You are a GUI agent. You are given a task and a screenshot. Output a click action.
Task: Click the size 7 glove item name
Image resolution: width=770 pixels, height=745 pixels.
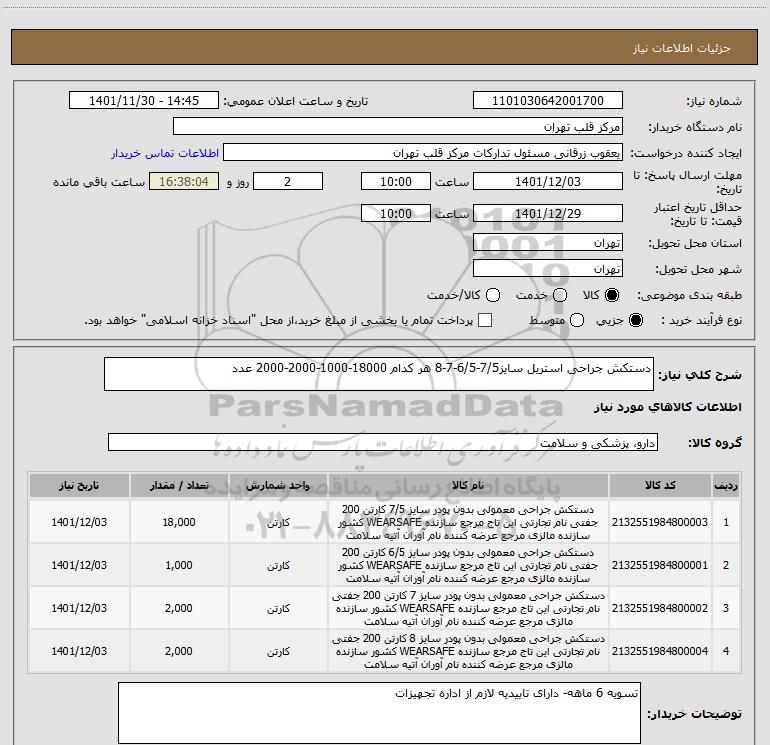pyautogui.click(x=468, y=608)
